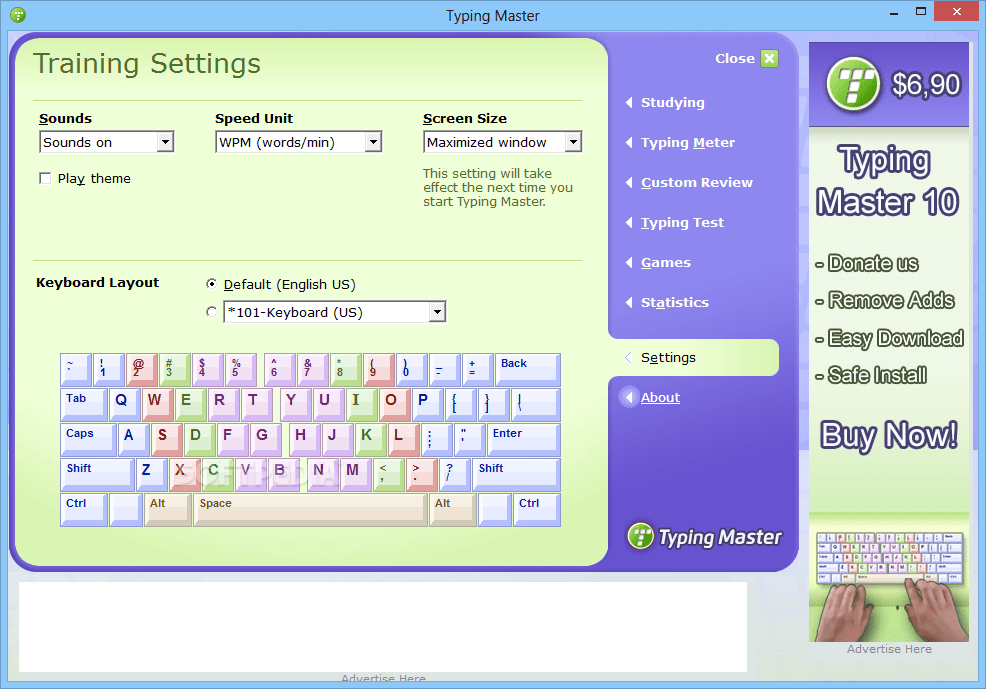The image size is (986, 689).
Task: Click the left Alt key on keyboard diagram
Action: (167, 509)
